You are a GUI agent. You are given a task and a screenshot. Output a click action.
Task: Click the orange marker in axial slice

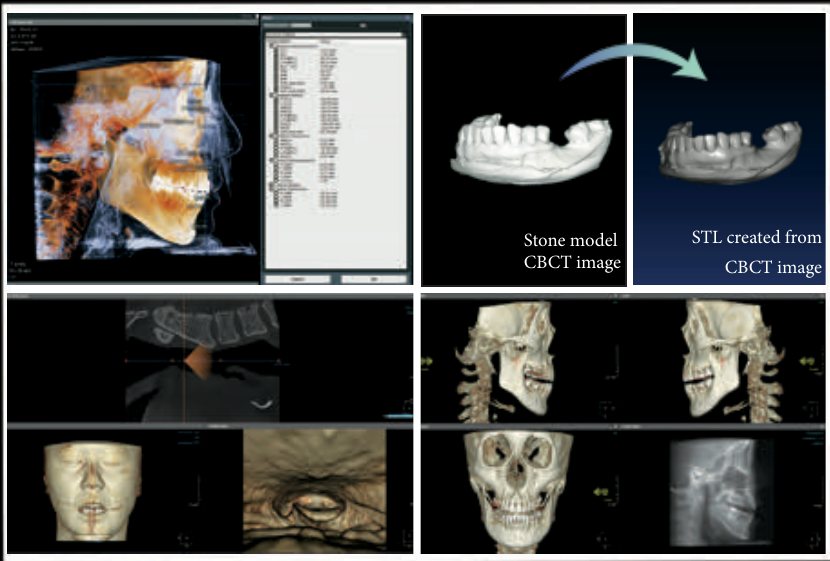pyautogui.click(x=199, y=363)
